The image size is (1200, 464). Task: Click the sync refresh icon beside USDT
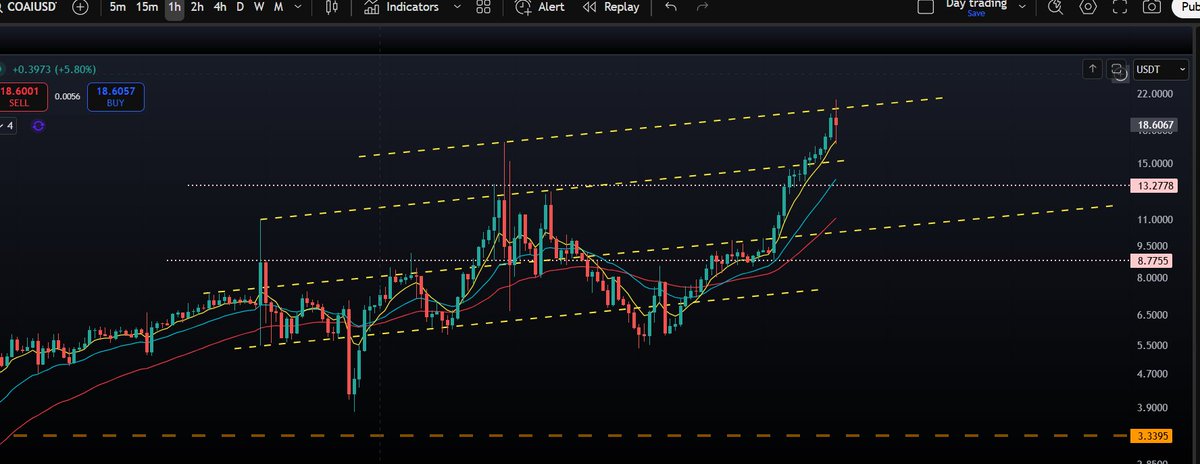(1116, 69)
